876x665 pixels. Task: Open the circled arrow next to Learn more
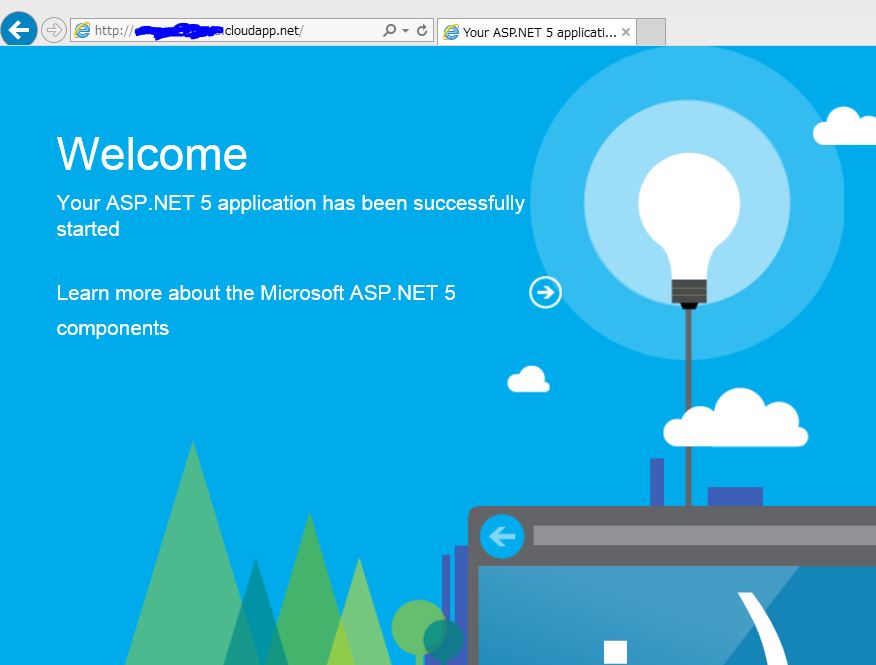click(545, 292)
